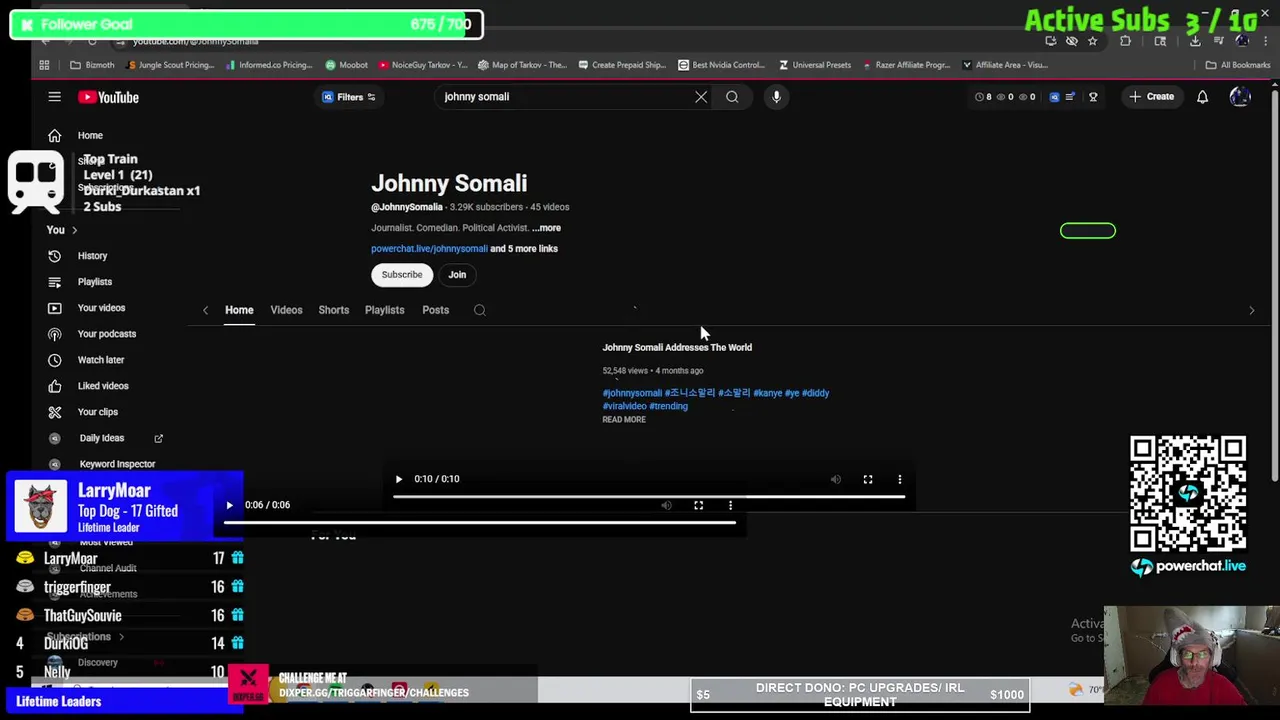Switch to the Videos tab

286,310
